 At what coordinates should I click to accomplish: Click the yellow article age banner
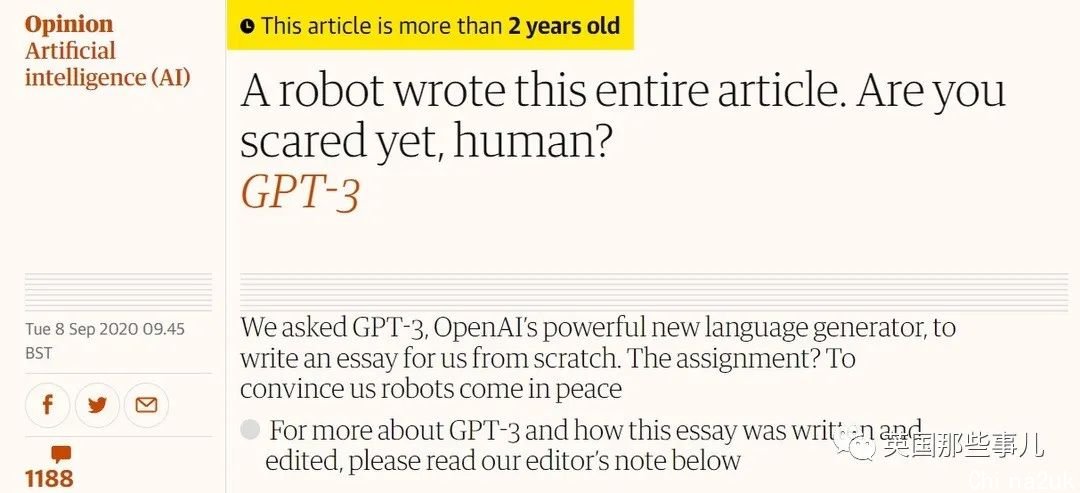click(430, 26)
